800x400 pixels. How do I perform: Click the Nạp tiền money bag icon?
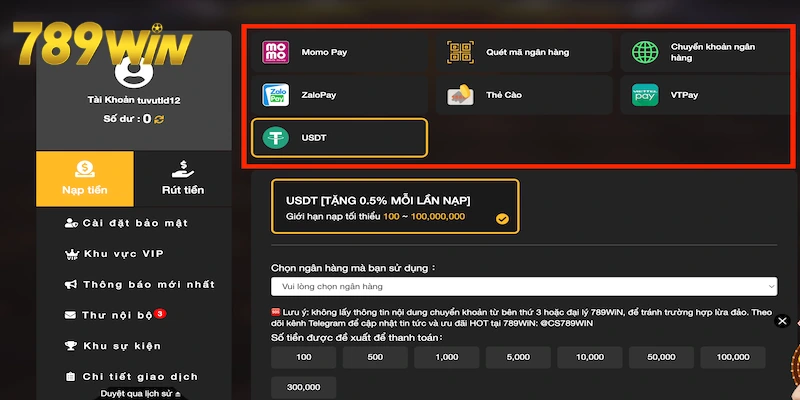click(x=85, y=169)
